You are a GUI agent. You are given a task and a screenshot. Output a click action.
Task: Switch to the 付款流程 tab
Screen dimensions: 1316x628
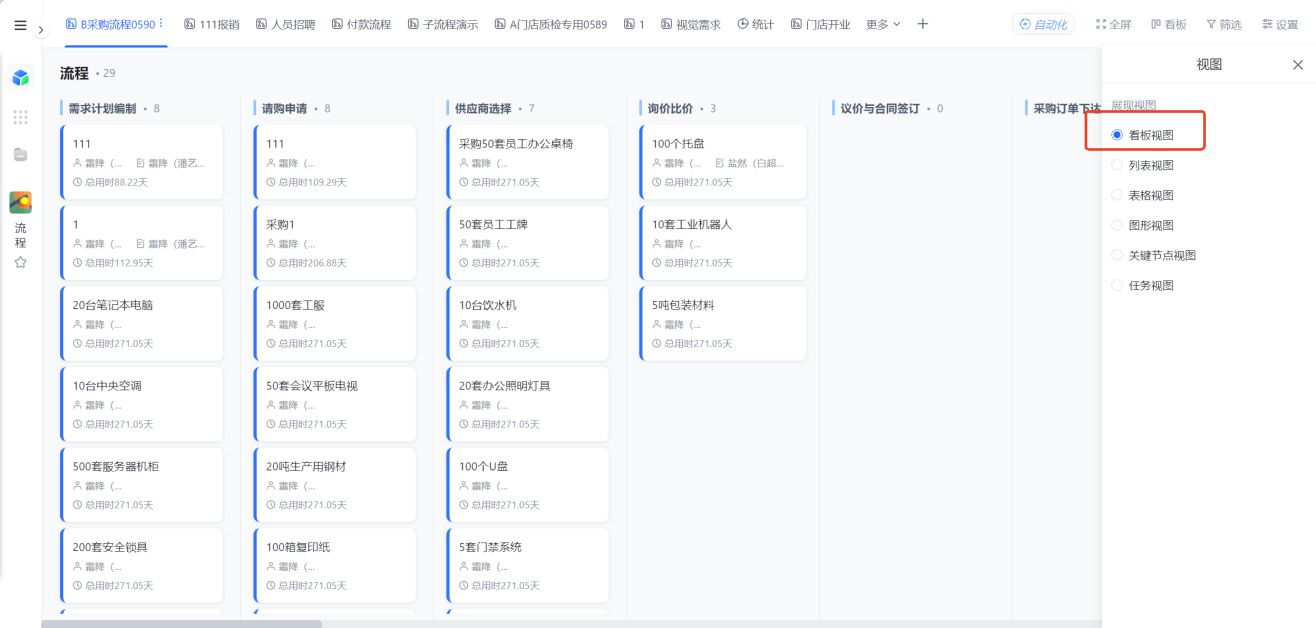pos(361,24)
